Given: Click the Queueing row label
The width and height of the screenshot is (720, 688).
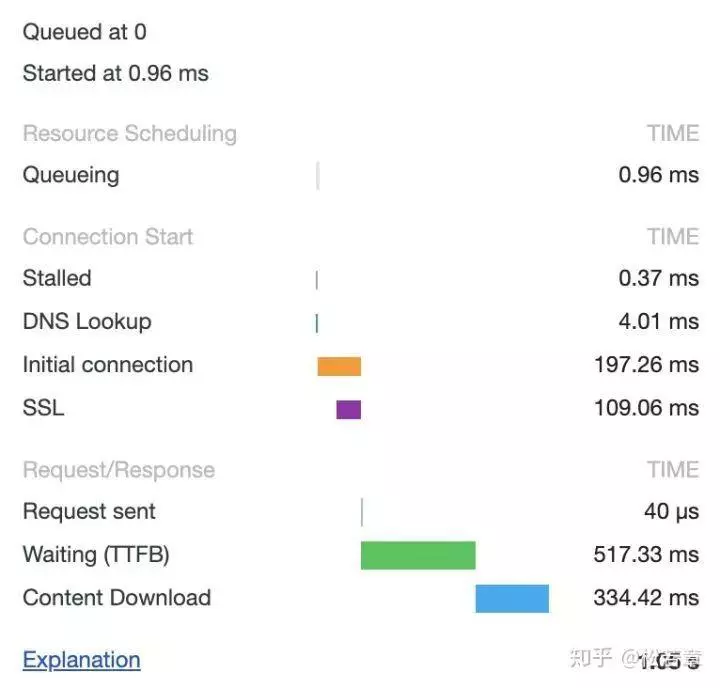Looking at the screenshot, I should [x=71, y=175].
